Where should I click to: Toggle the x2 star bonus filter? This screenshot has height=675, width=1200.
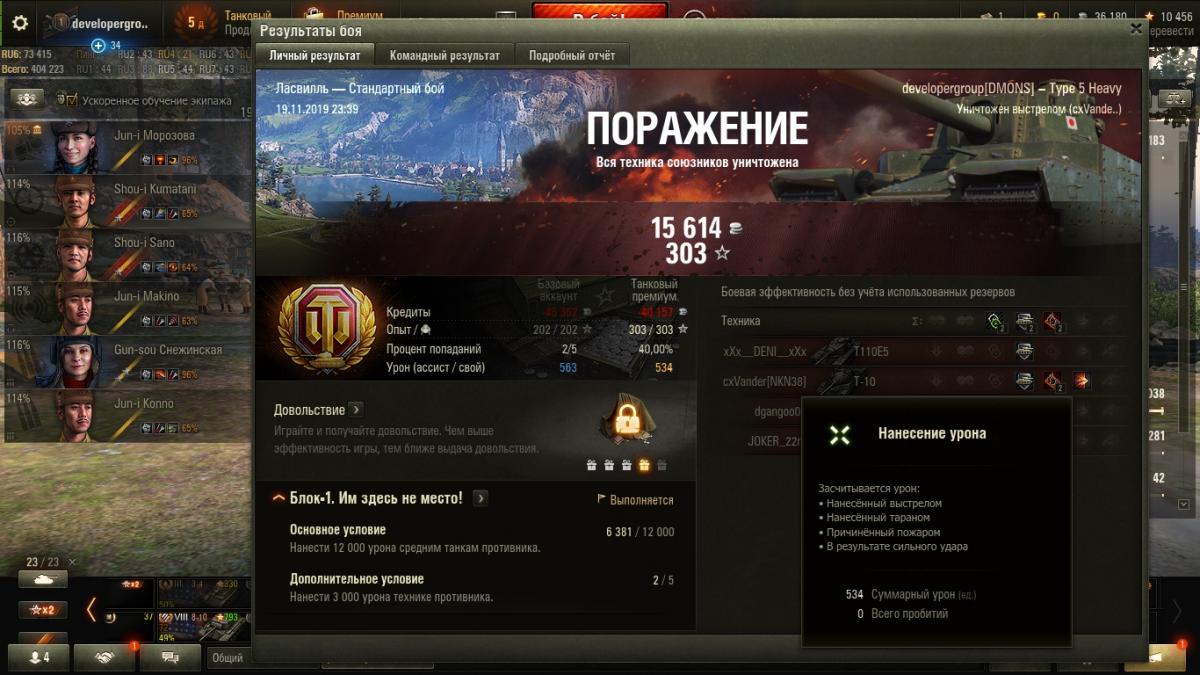point(43,610)
